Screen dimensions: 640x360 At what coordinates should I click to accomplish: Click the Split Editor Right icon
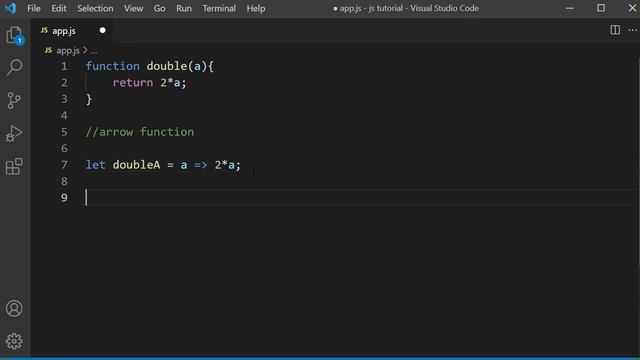[x=615, y=30]
